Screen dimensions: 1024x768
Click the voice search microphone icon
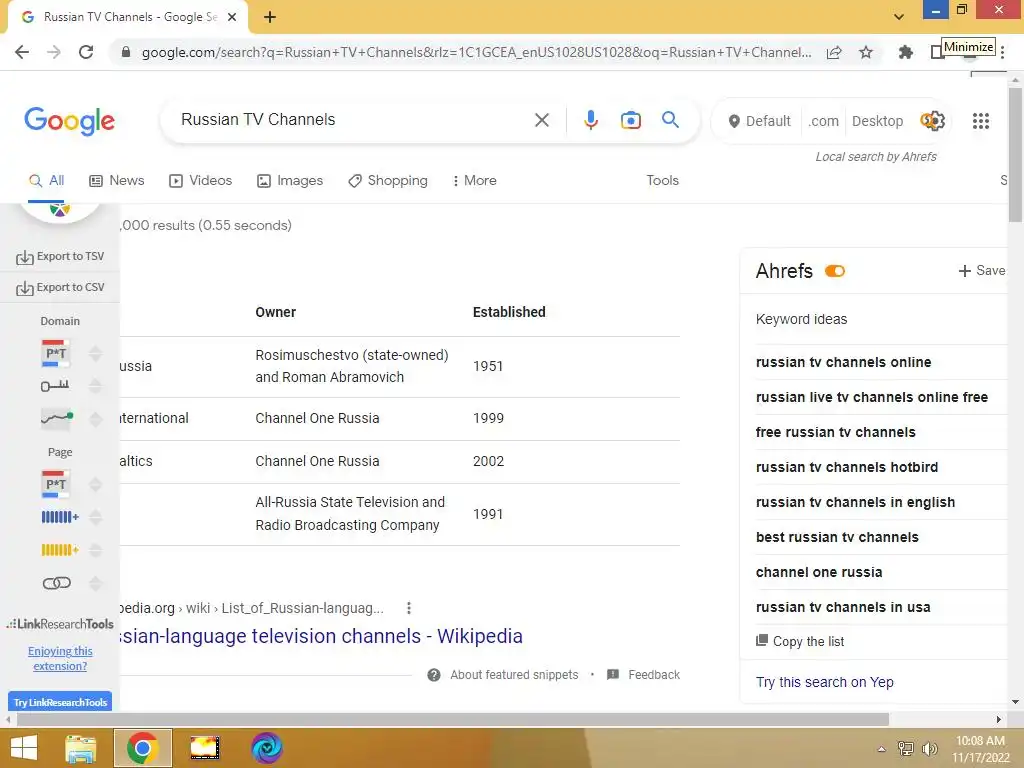tap(590, 120)
